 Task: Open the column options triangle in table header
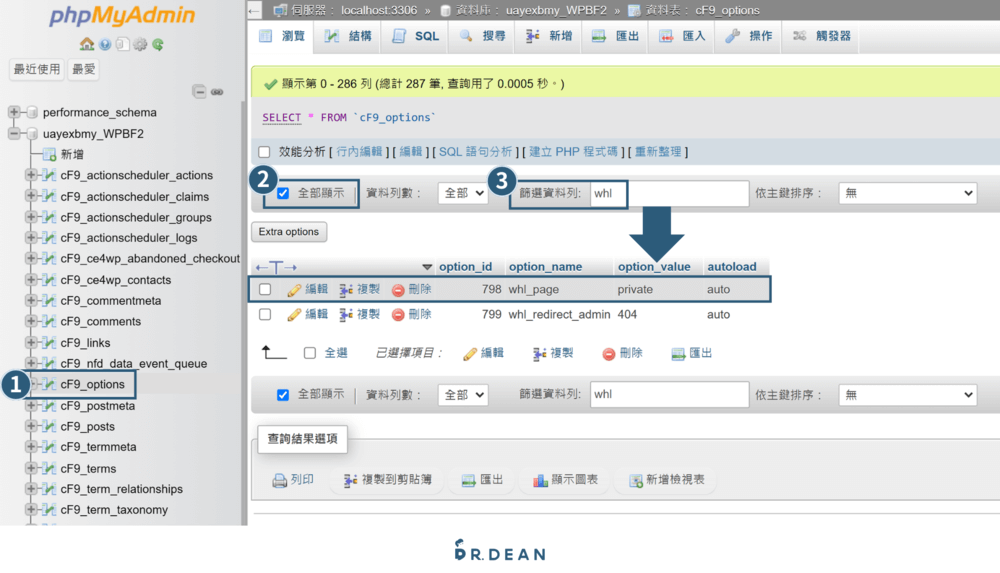click(x=427, y=267)
